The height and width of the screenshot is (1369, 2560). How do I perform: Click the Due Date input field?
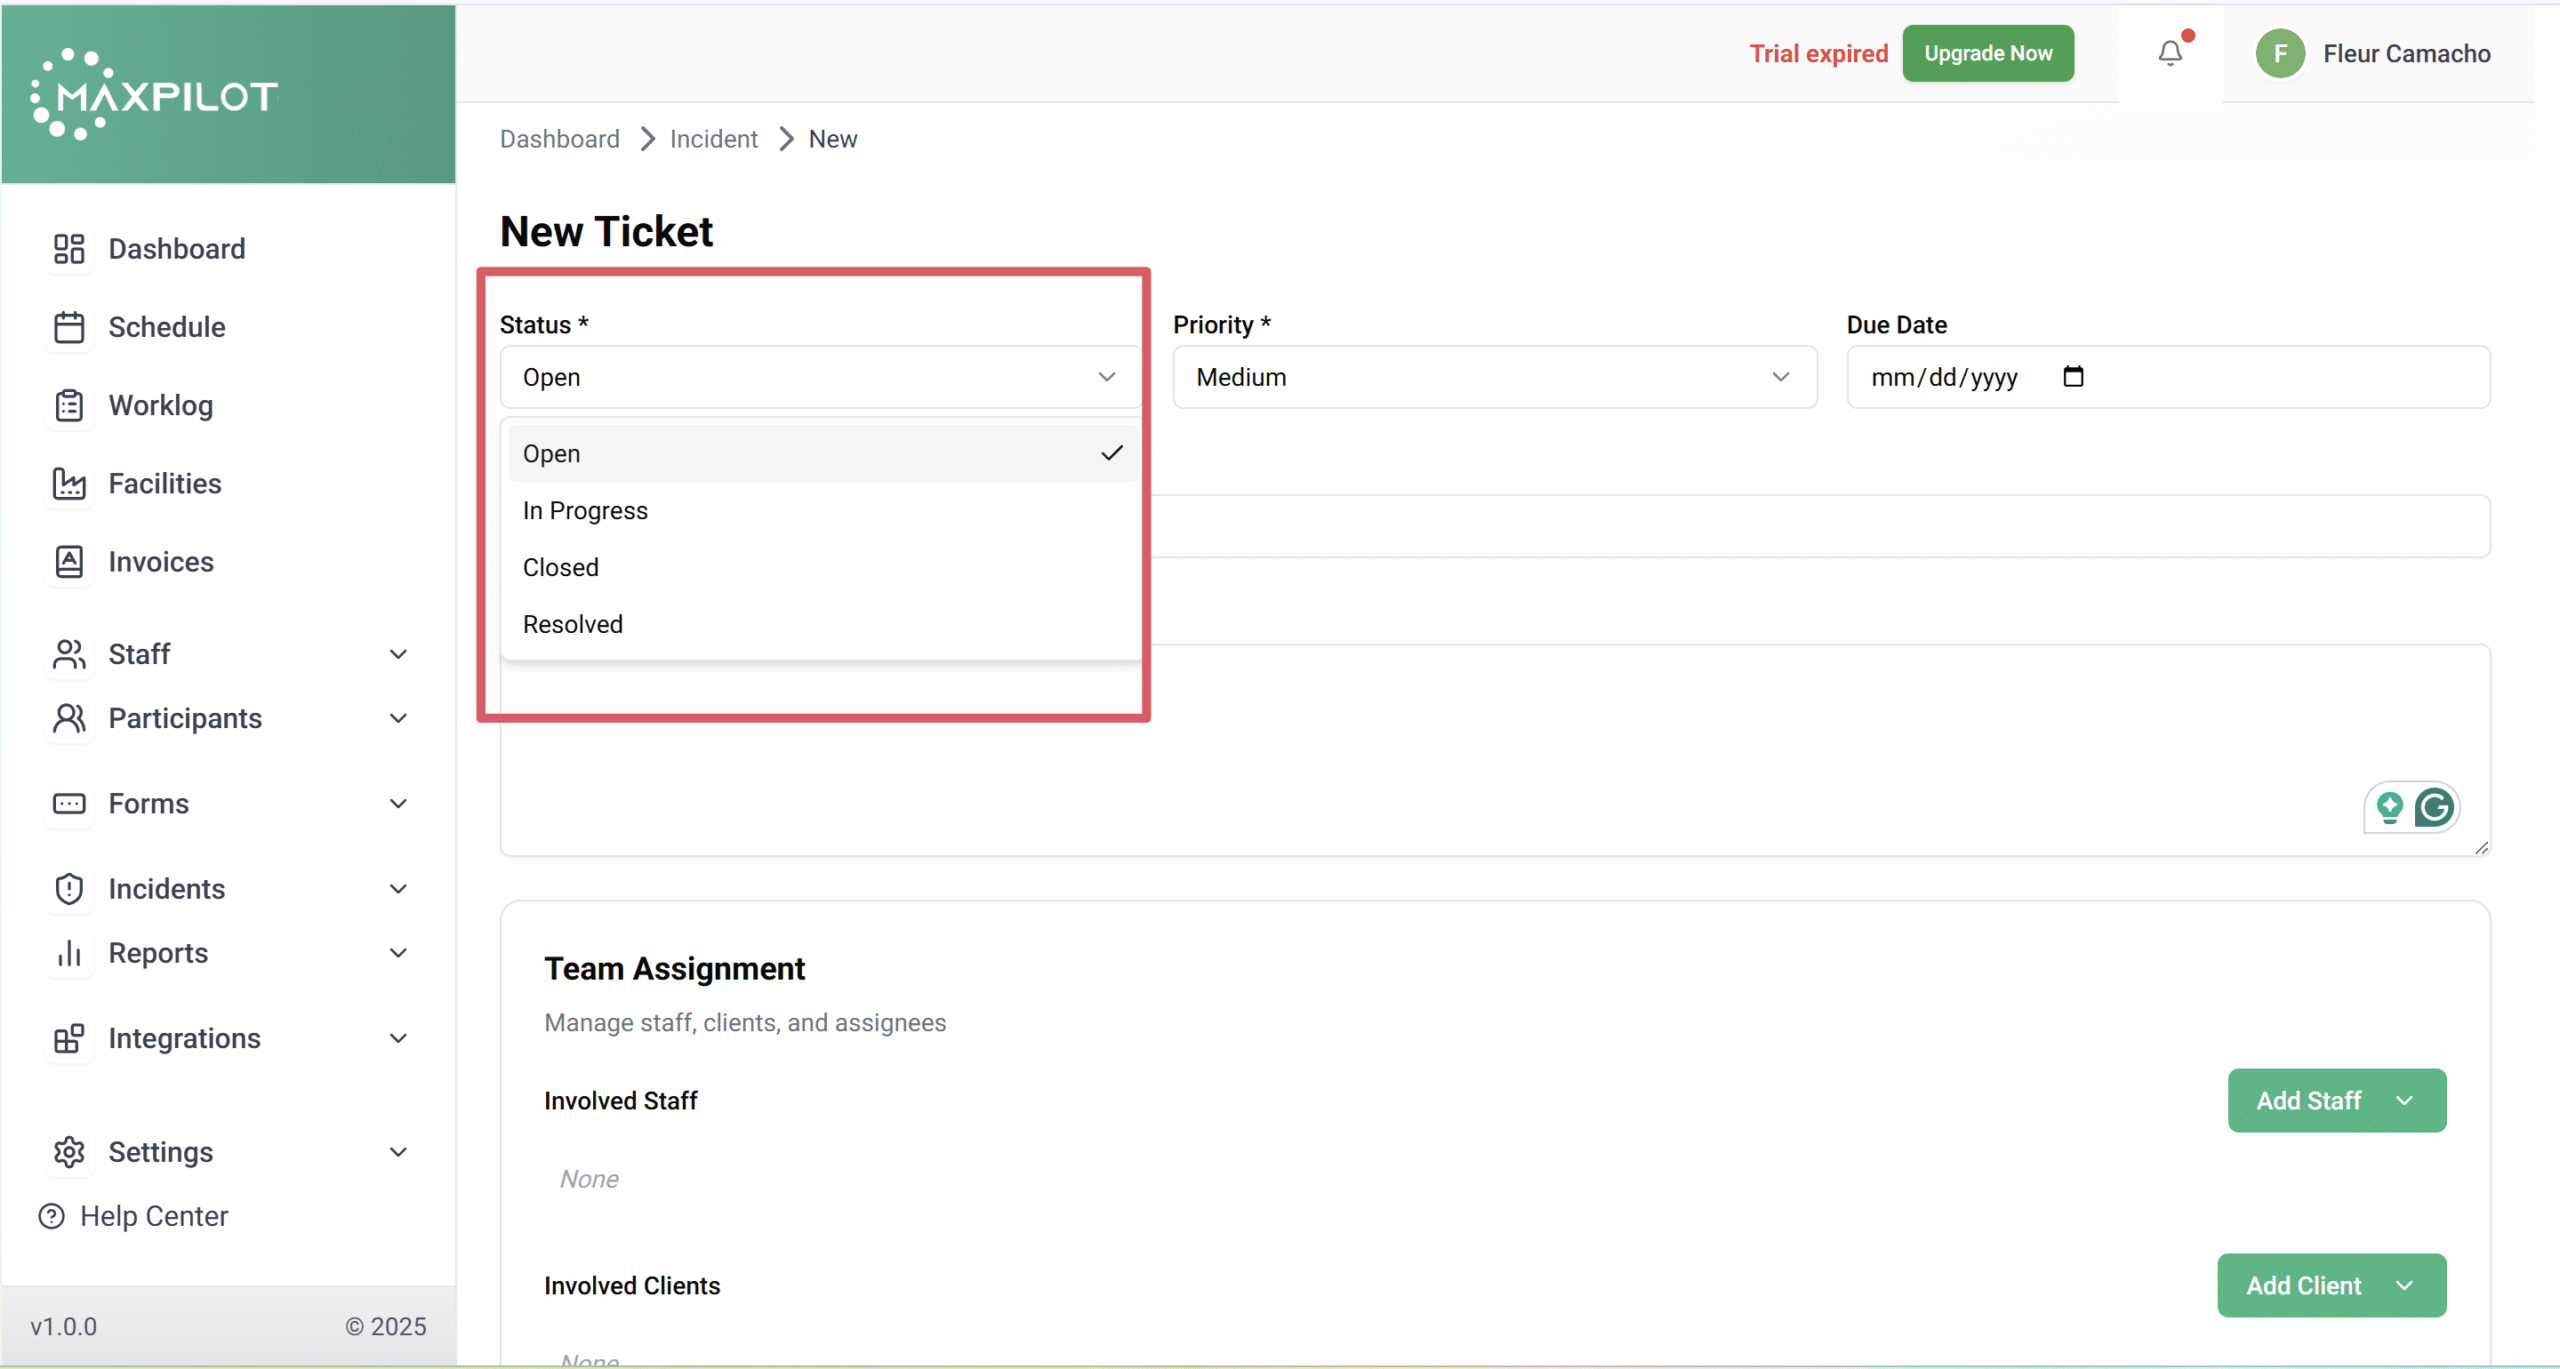(1944, 377)
